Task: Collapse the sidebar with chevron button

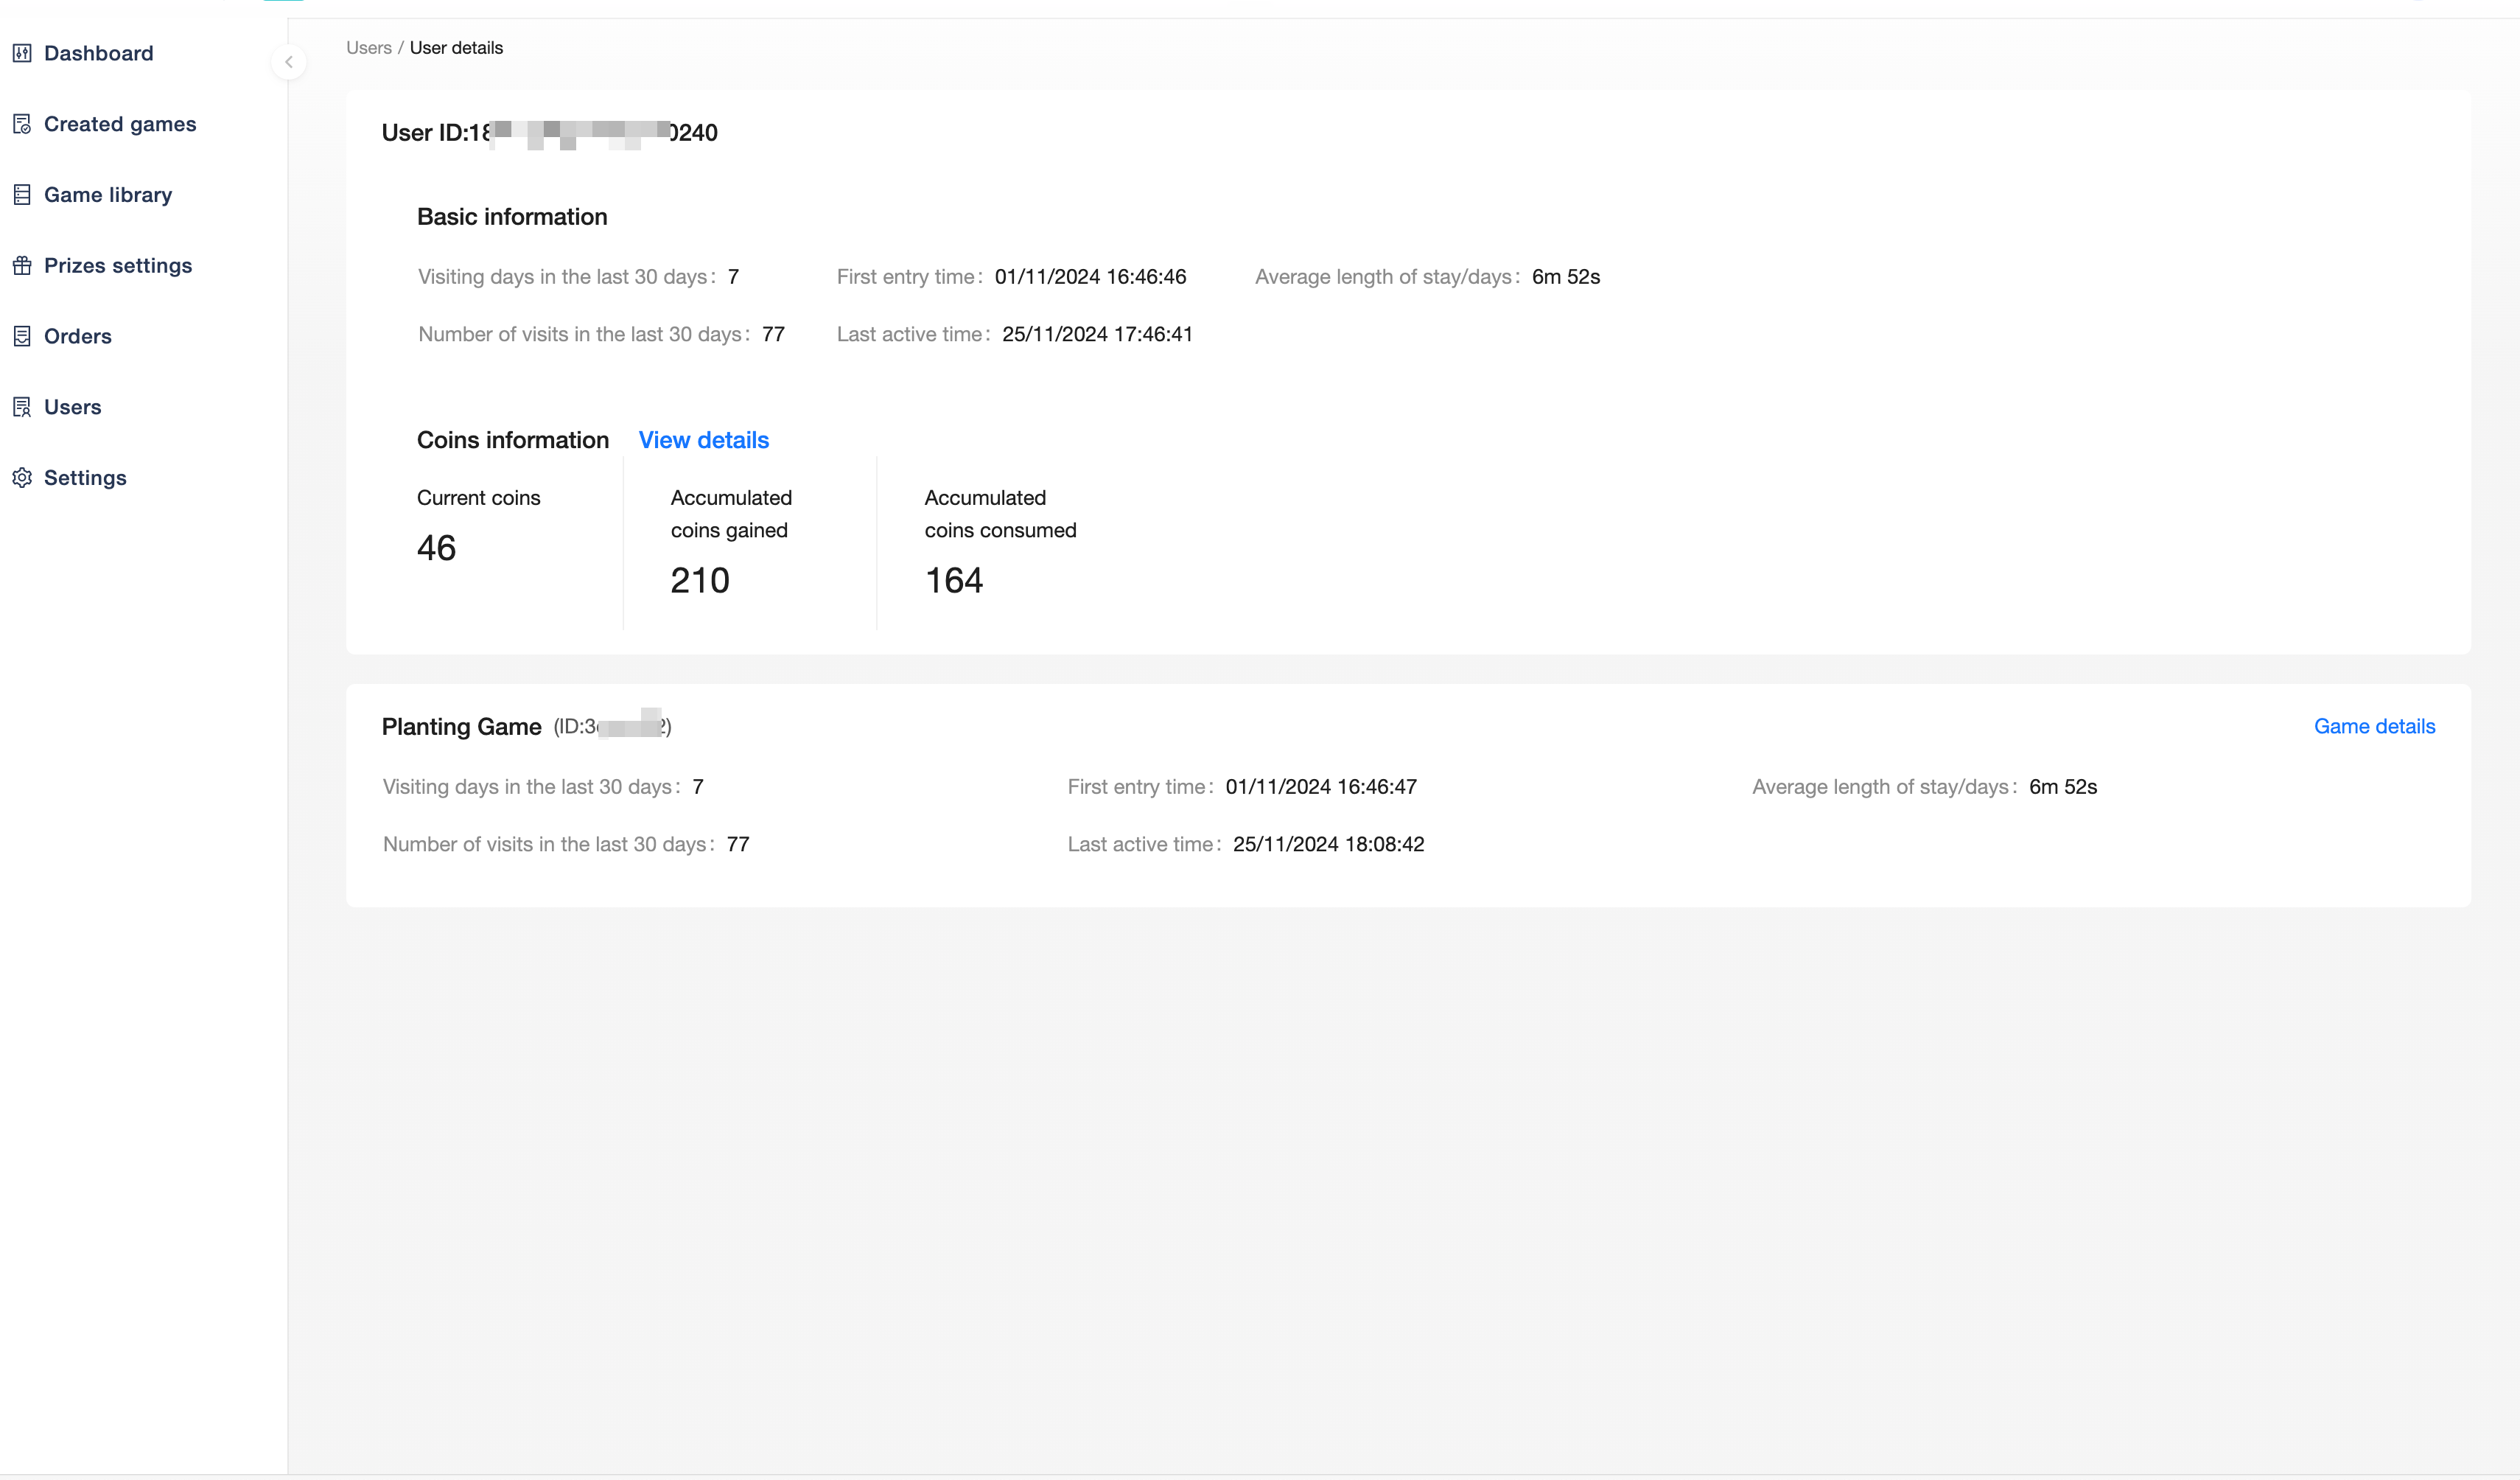Action: 289,62
